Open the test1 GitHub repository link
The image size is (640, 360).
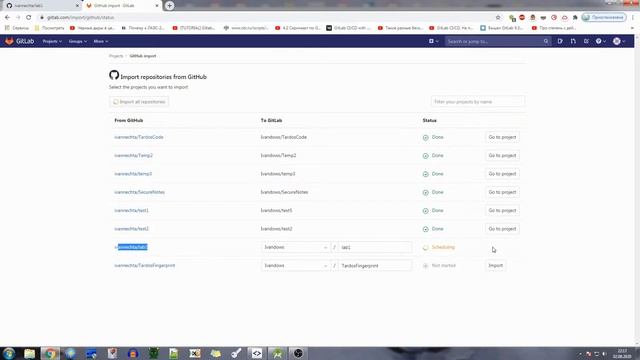131,211
